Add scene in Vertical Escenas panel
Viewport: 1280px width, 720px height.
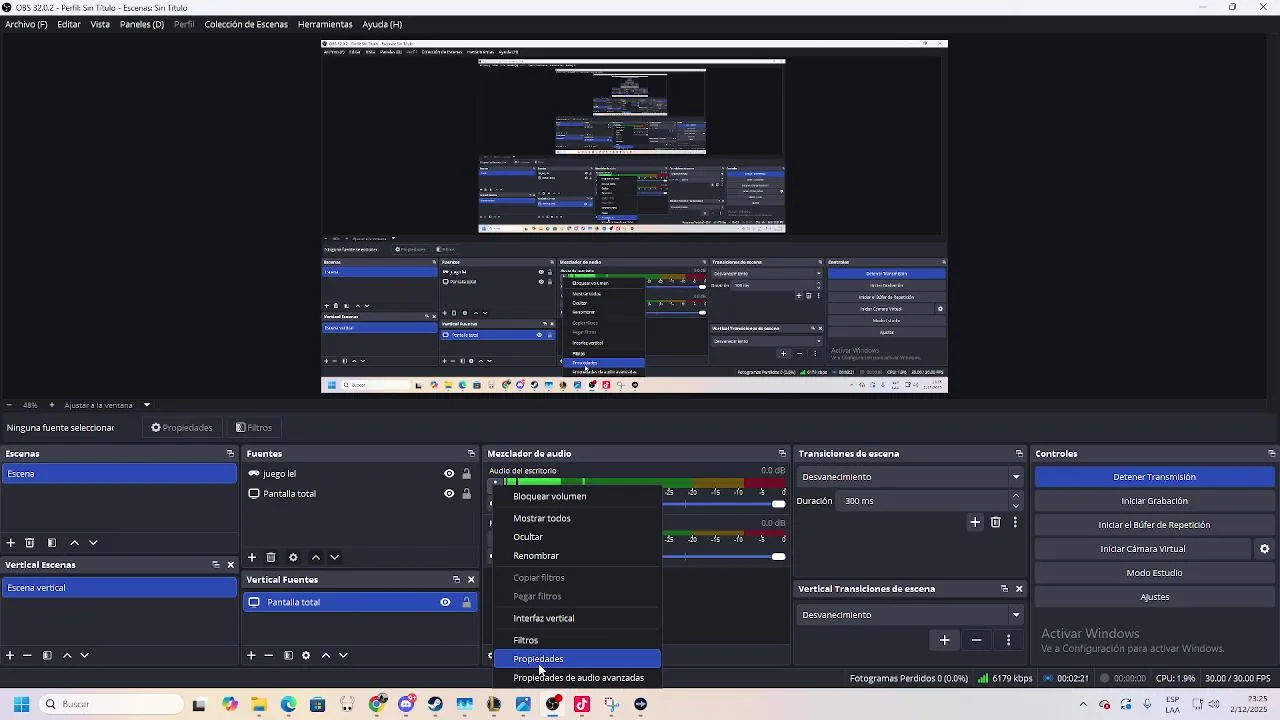tap(10, 655)
